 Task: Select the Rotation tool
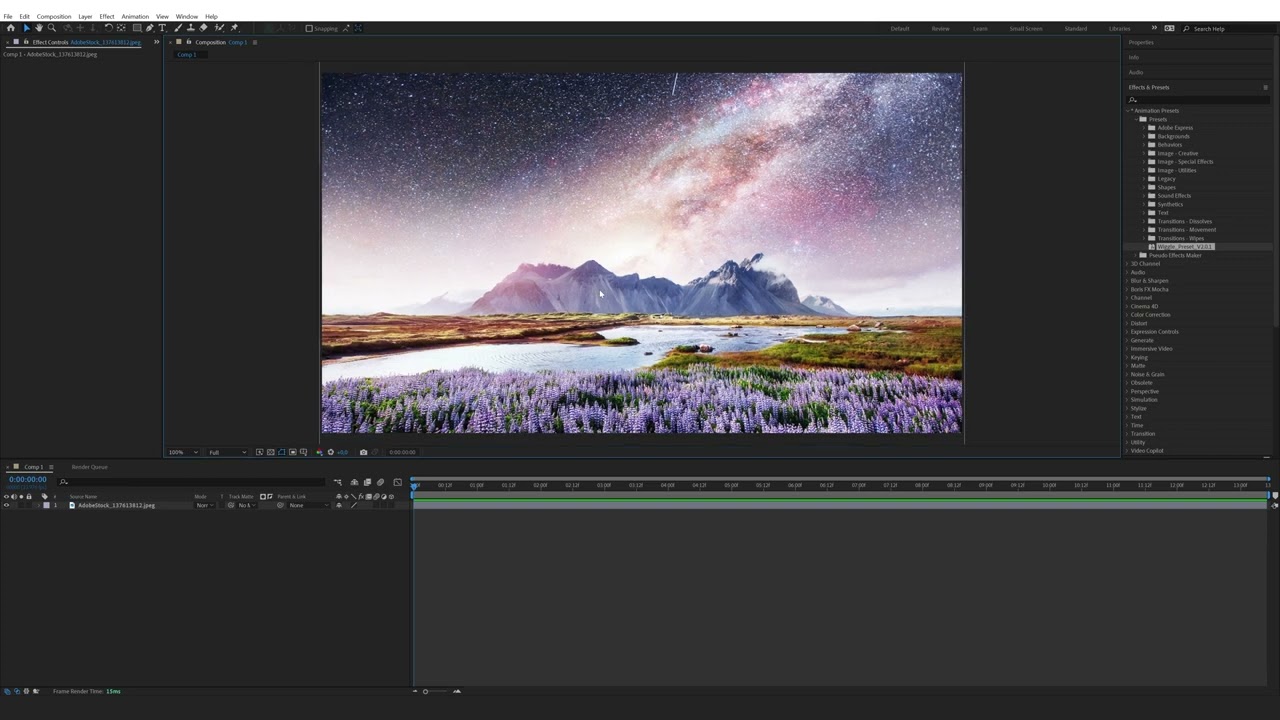109,28
